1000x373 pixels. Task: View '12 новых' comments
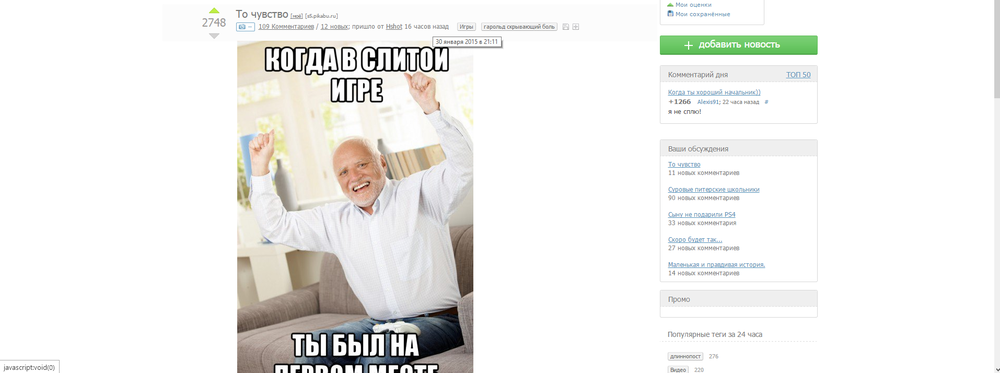click(x=334, y=27)
